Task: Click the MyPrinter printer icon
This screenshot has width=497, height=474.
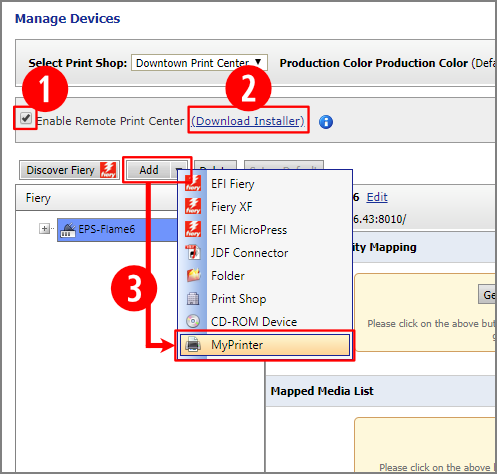Action: pos(193,344)
